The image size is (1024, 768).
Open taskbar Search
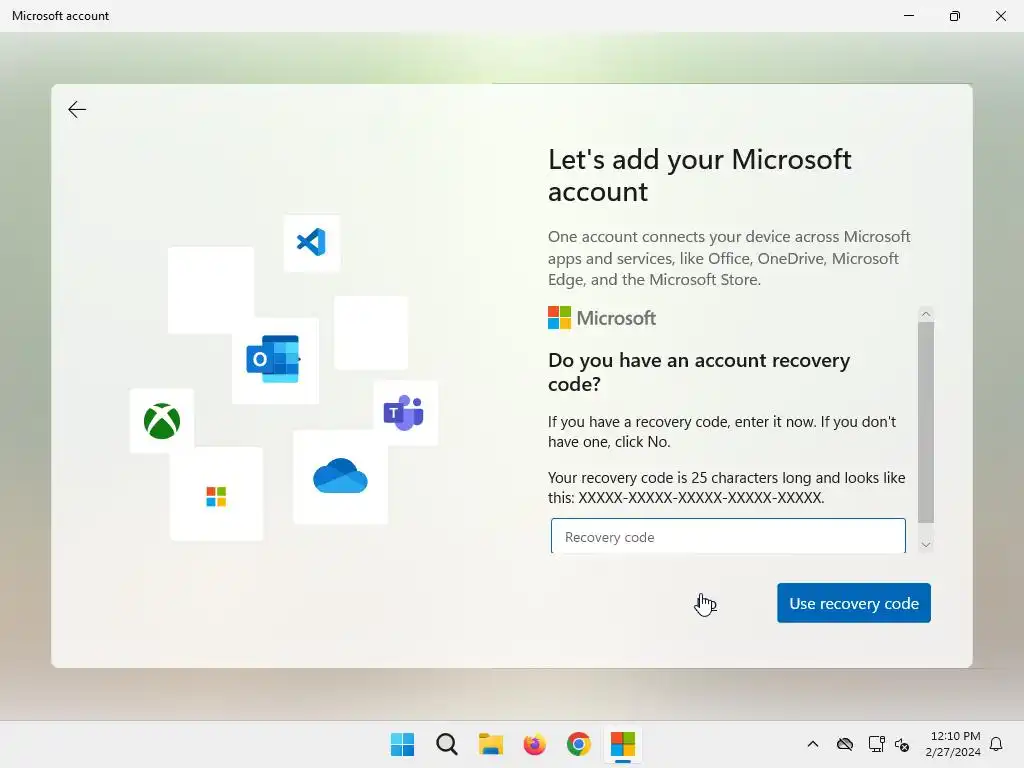pos(447,744)
